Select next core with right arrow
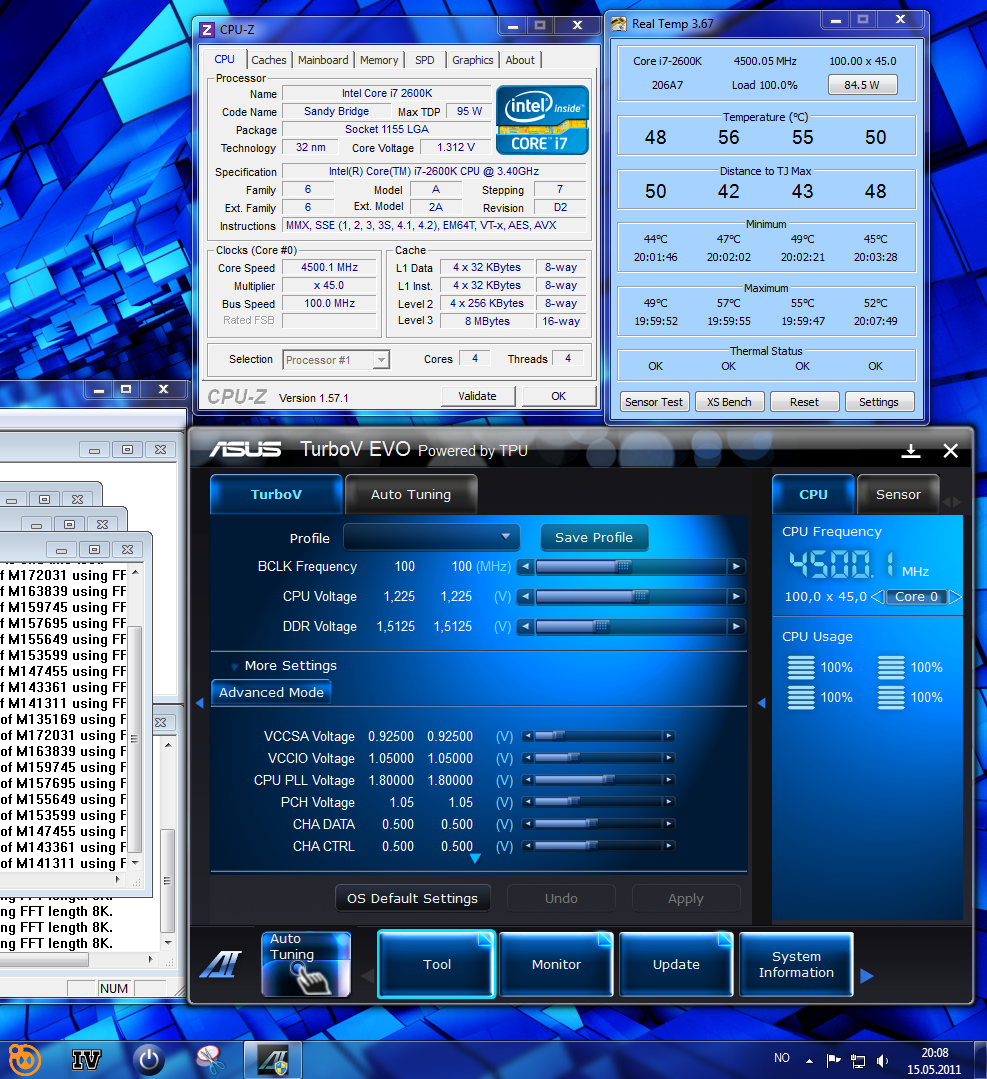Screen dimensions: 987x1079 955,597
